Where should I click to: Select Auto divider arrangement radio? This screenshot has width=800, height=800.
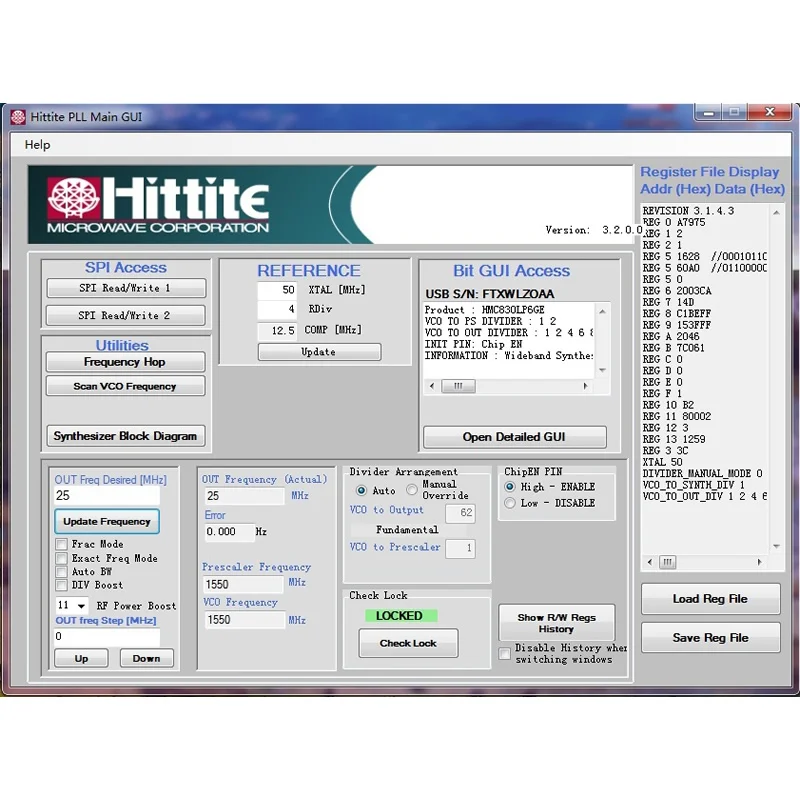coord(361,490)
